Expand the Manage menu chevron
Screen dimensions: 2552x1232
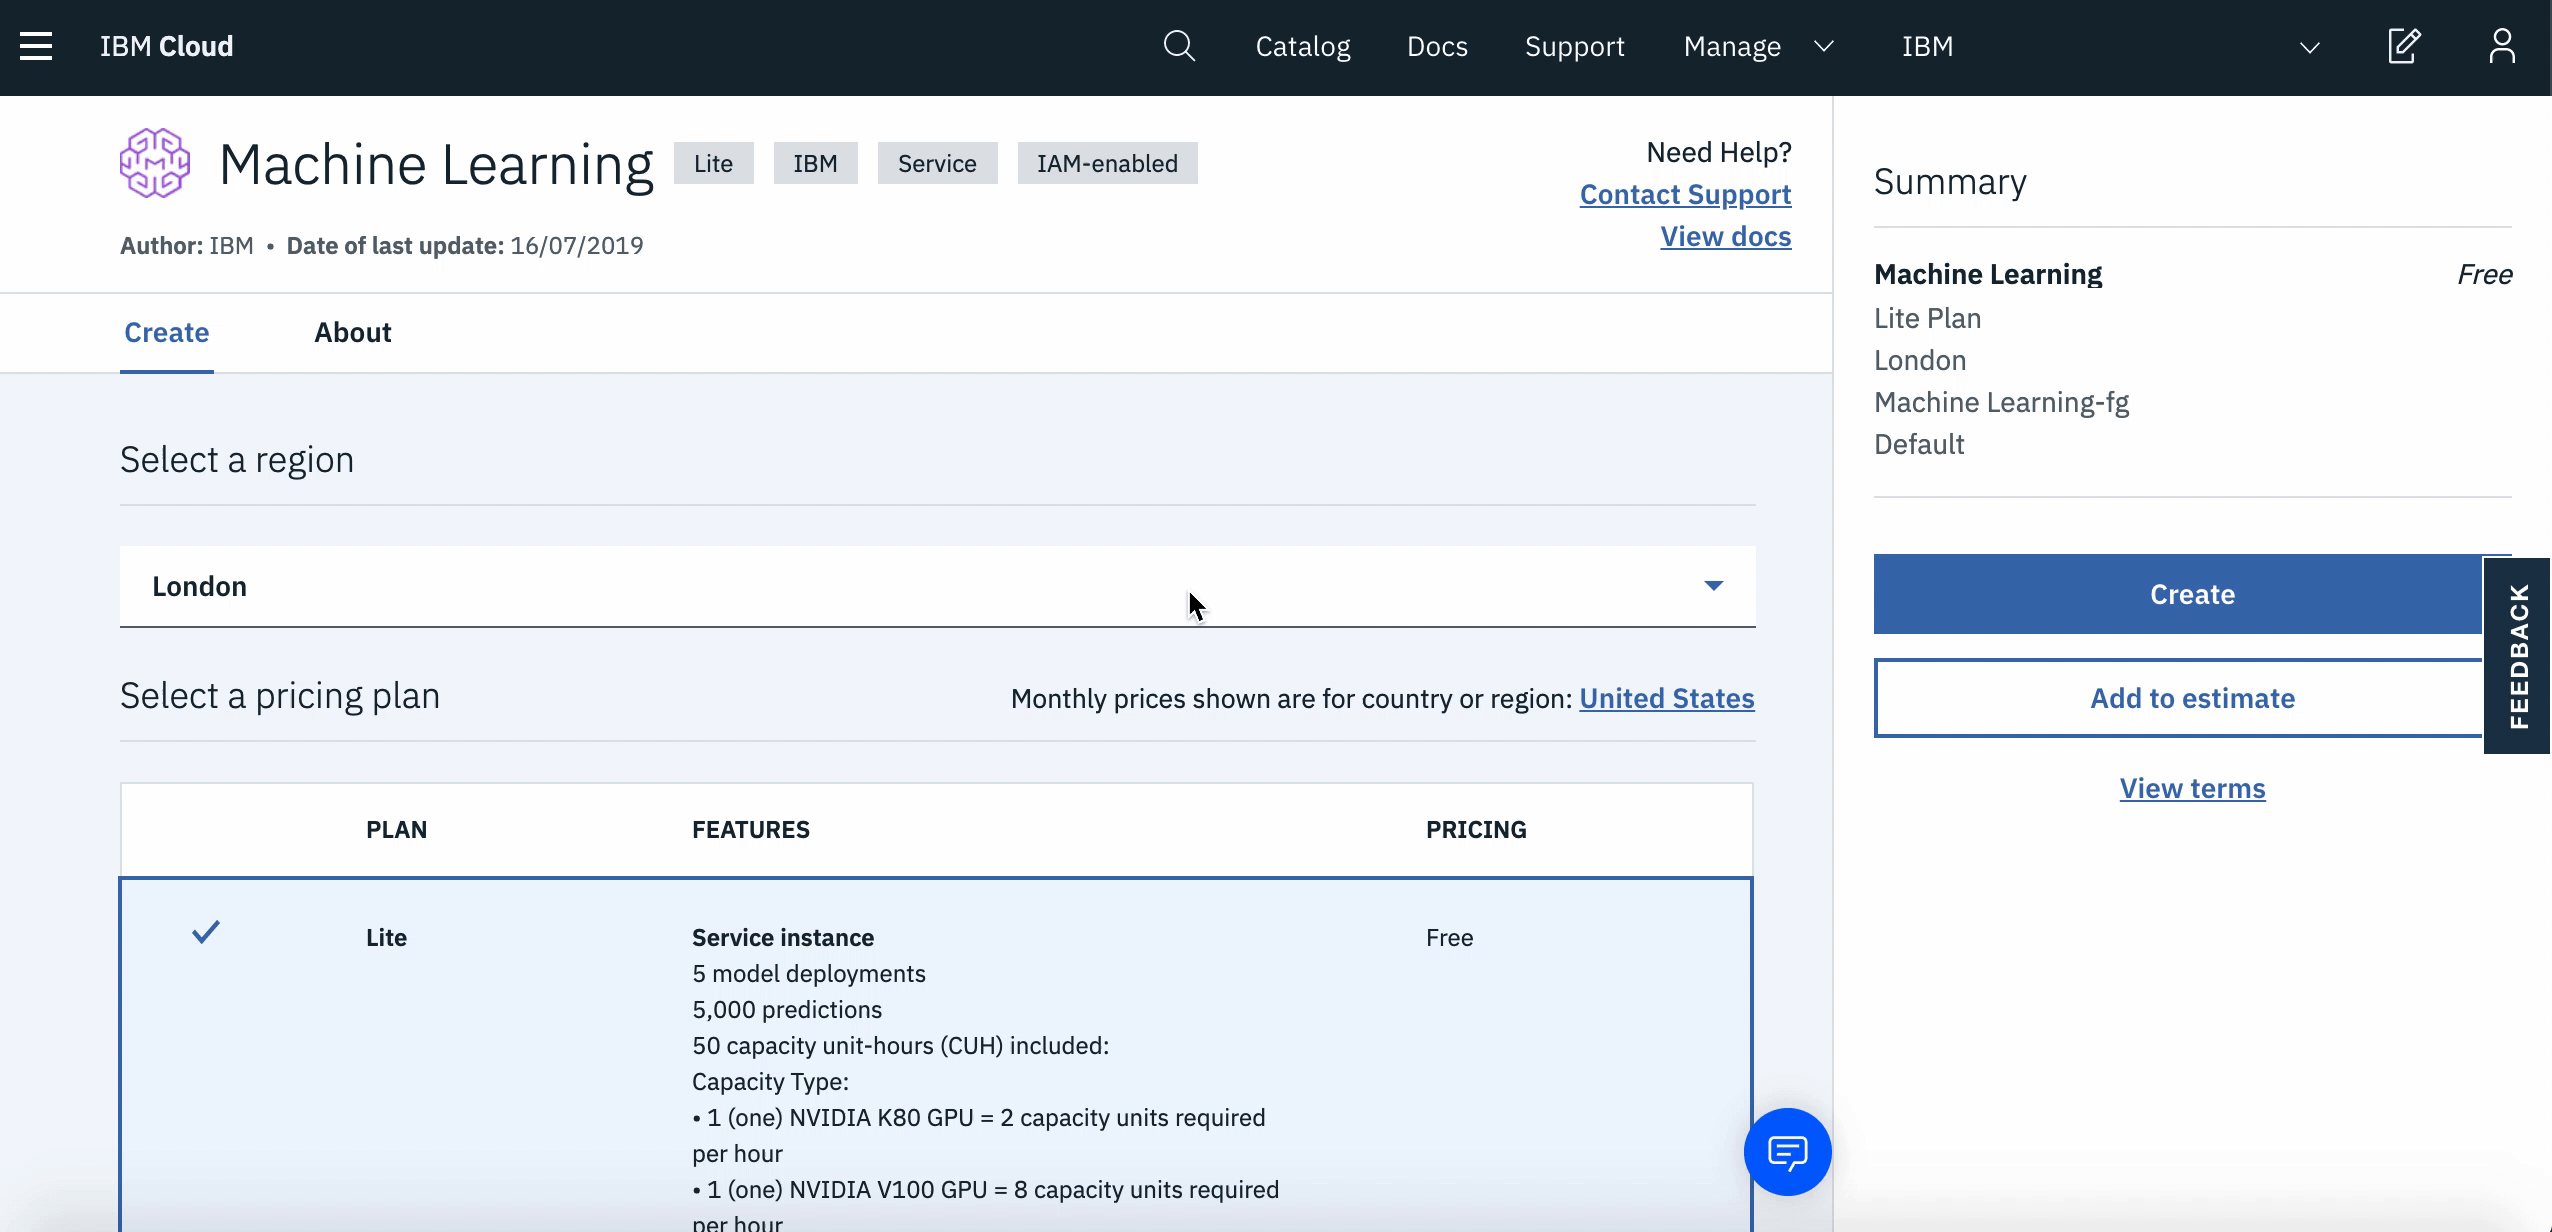1824,46
